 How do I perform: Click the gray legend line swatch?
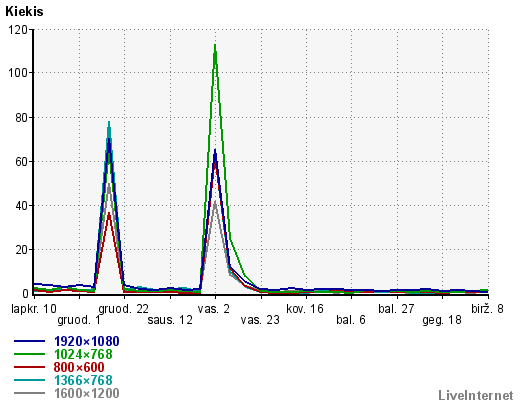click(29, 393)
